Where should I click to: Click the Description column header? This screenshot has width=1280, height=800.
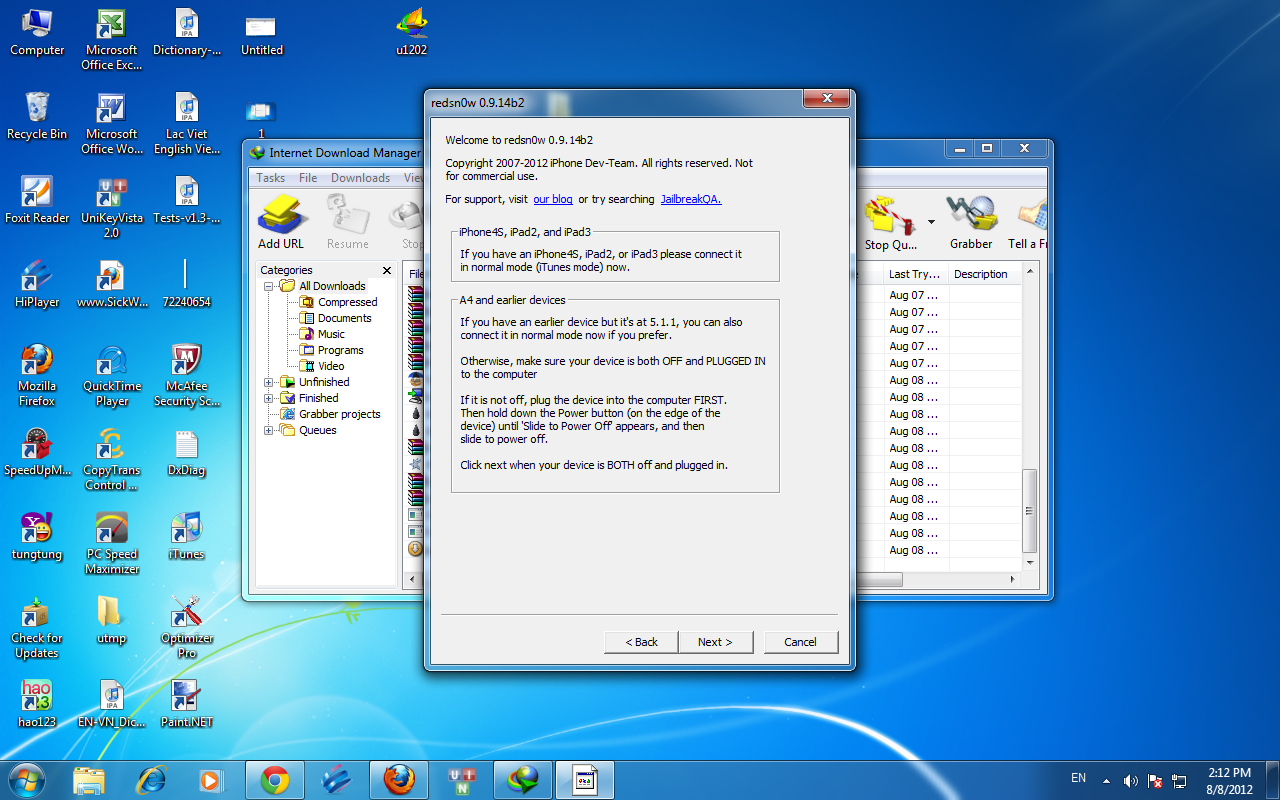click(x=983, y=274)
